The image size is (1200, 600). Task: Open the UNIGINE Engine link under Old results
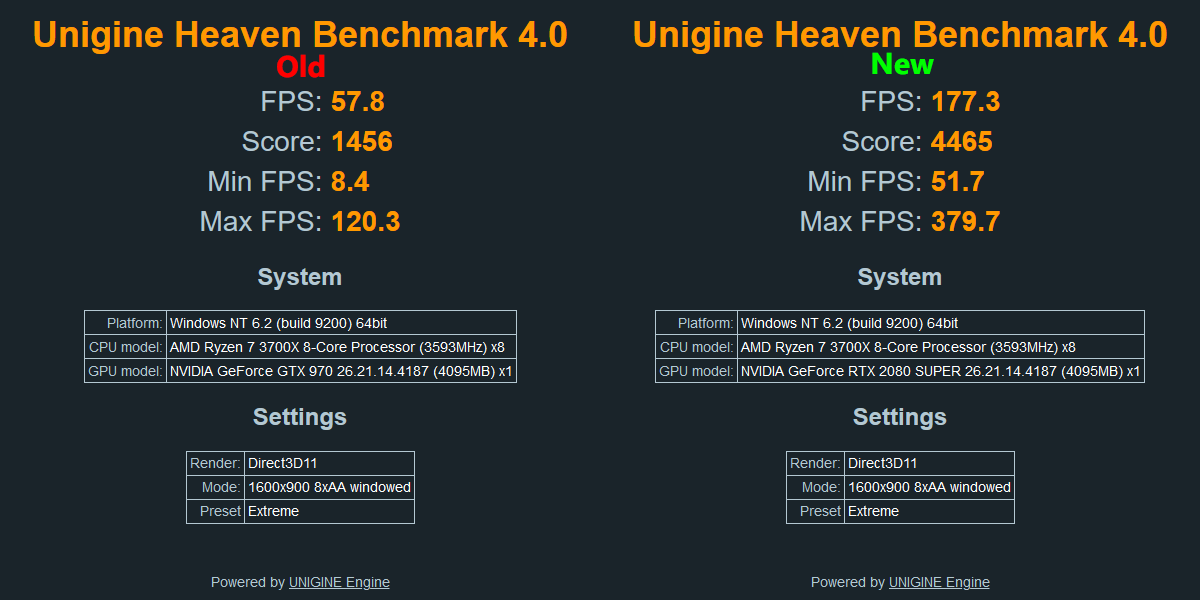point(339,582)
